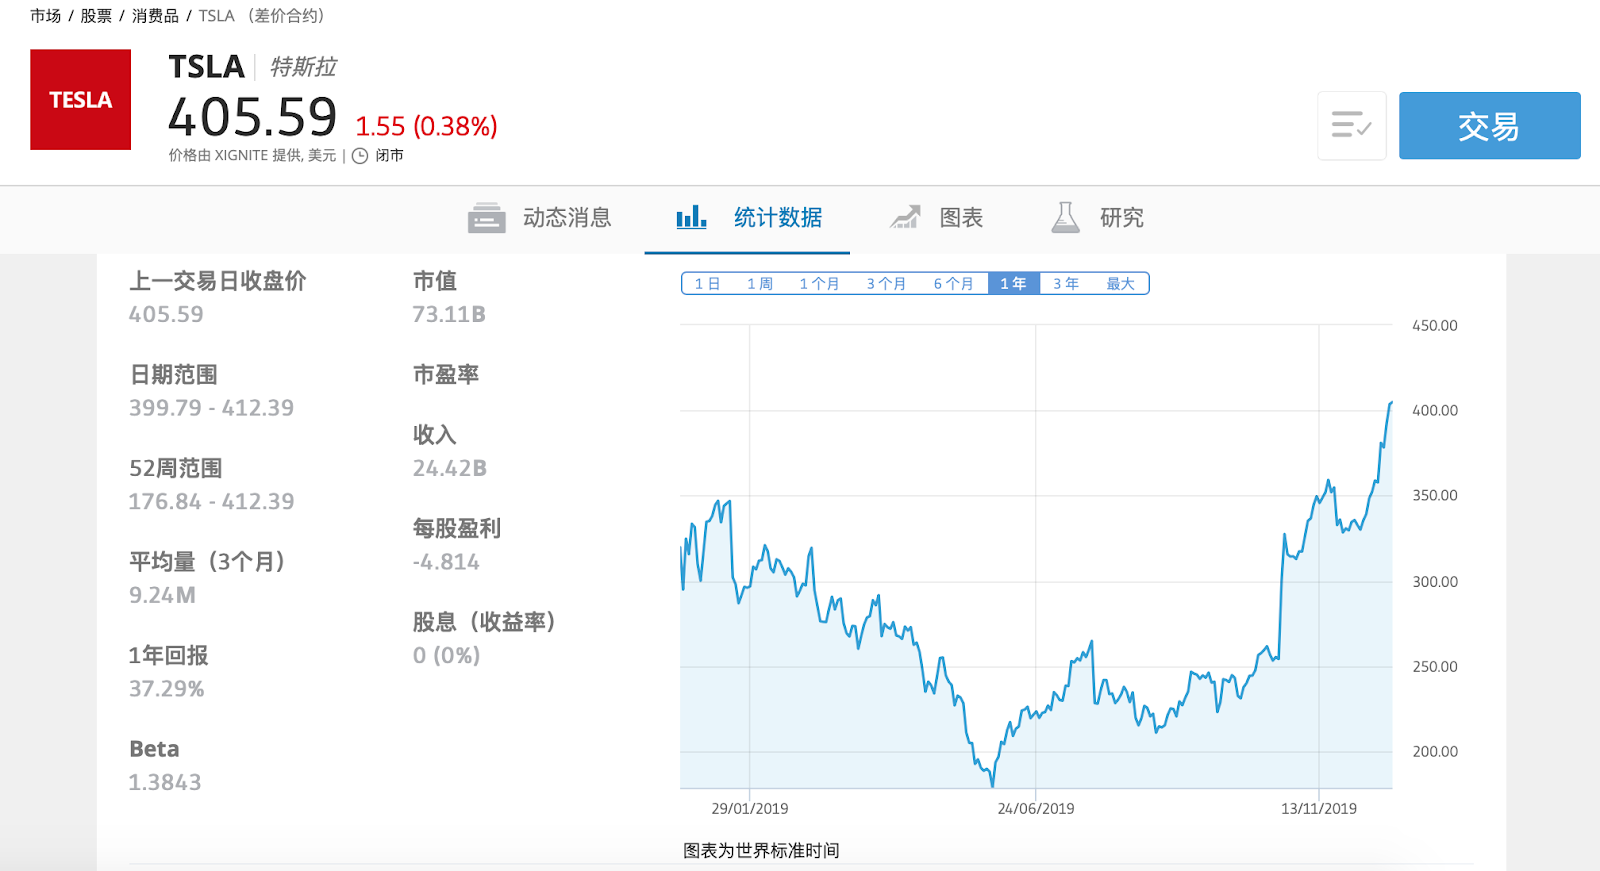This screenshot has height=871, width=1600.
Task: Click the 统计数据 bar chart icon
Action: tap(691, 217)
